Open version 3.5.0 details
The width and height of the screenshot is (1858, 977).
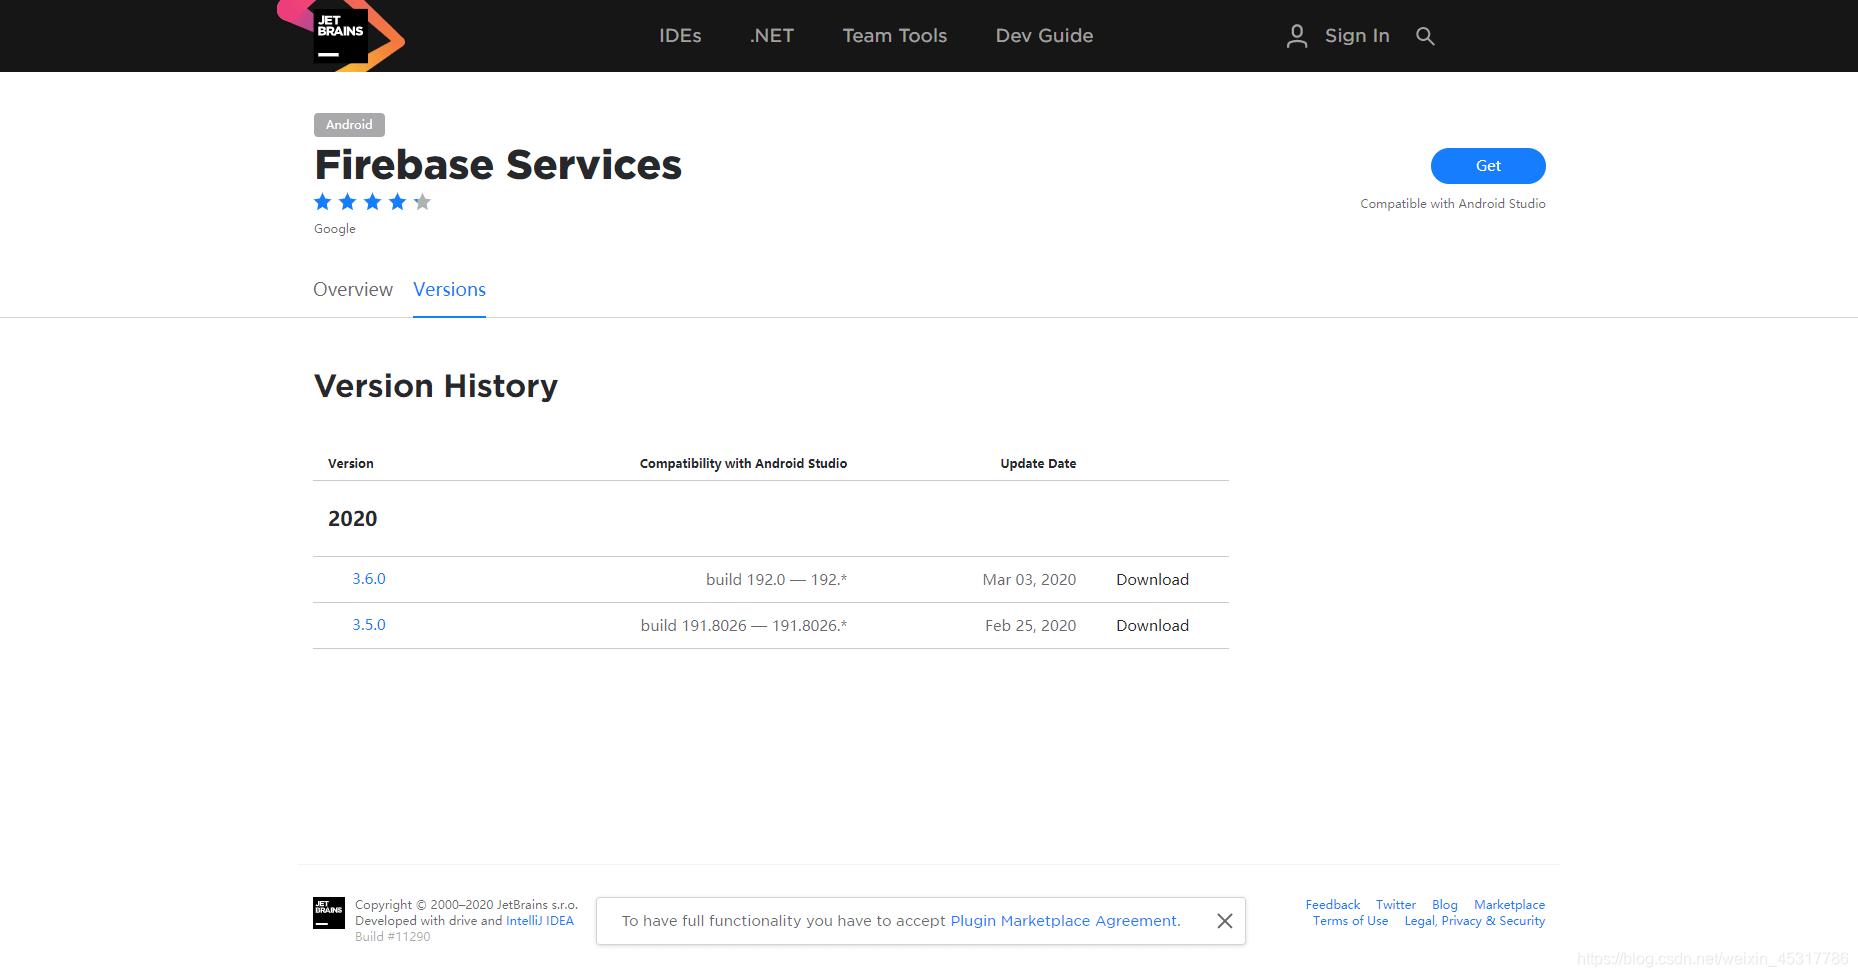[x=369, y=625]
